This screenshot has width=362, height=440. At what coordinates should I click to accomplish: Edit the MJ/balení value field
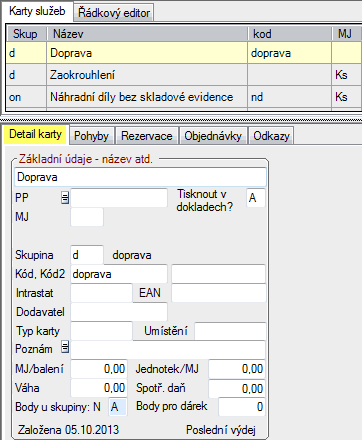coord(99,369)
